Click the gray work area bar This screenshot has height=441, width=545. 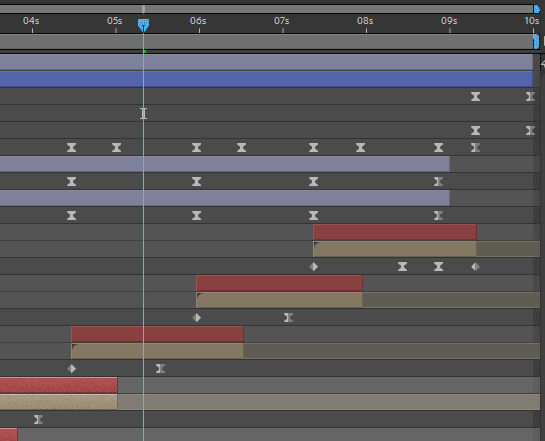pyautogui.click(x=266, y=41)
